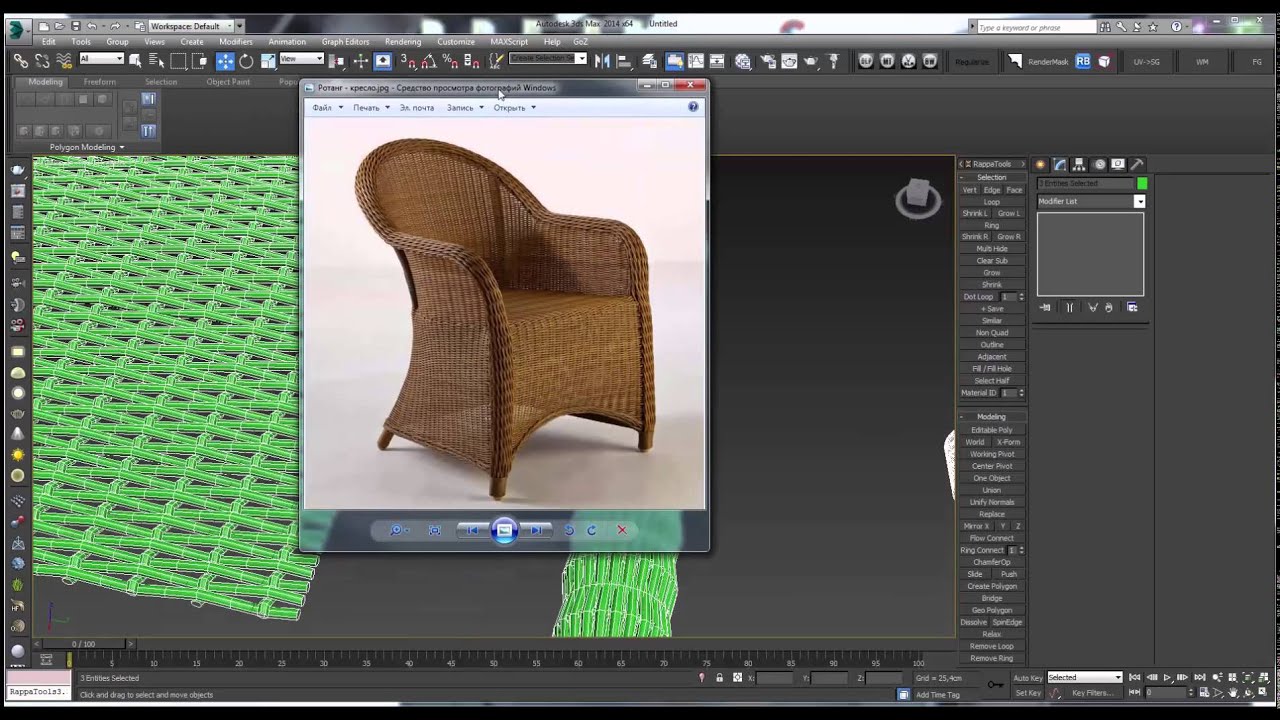This screenshot has width=1280, height=720.
Task: Open the Material Editor from the toolbar
Action: 743,61
